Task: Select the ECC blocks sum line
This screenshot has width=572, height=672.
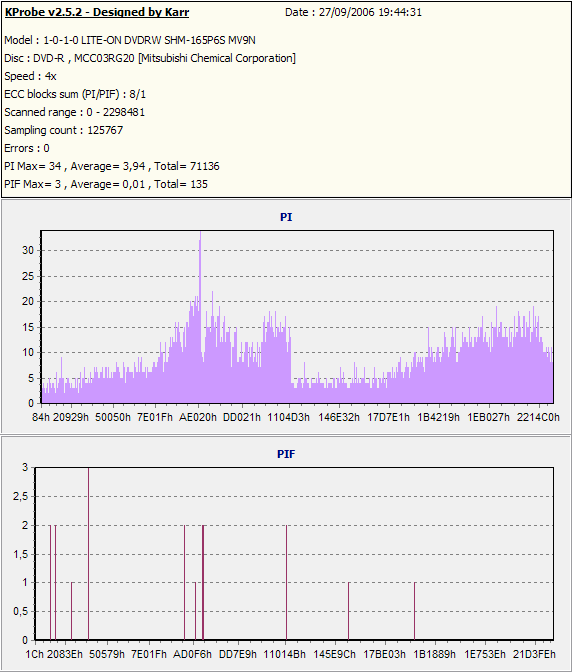Action: pos(75,94)
